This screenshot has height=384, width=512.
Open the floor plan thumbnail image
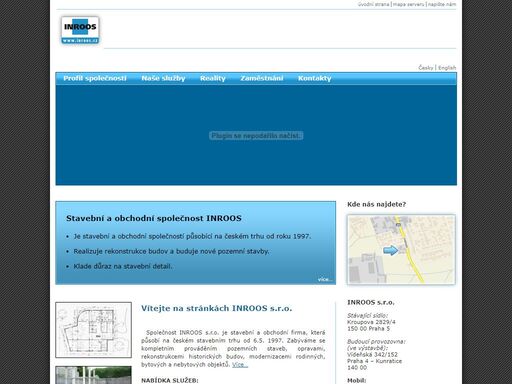click(93, 330)
